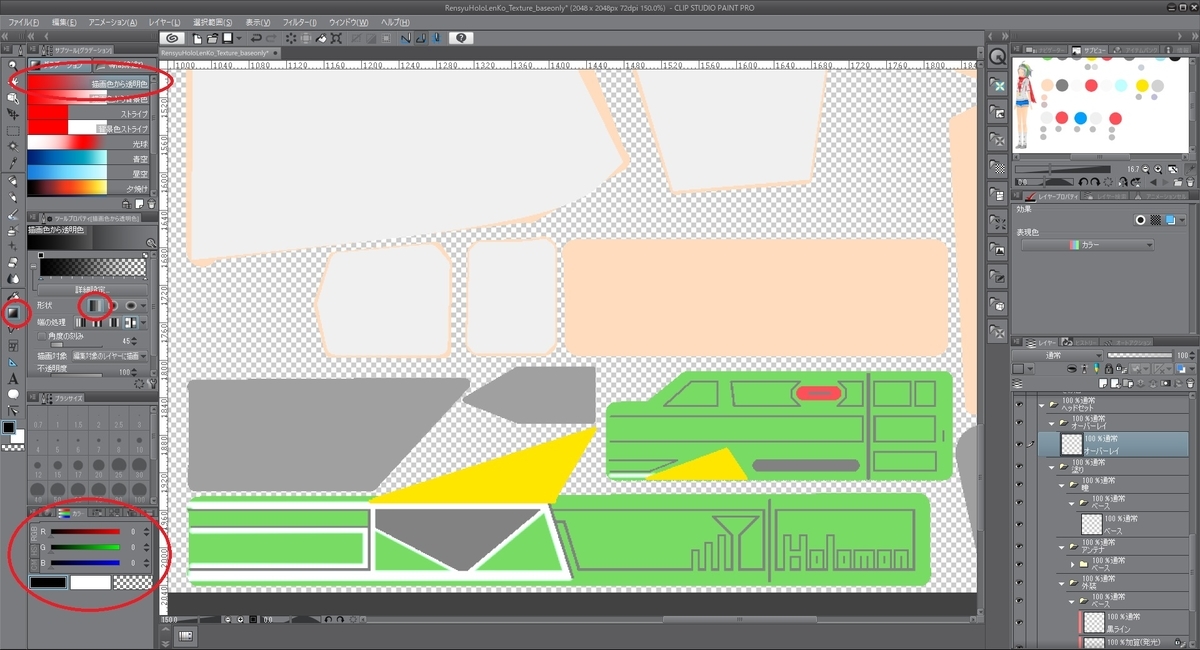
Task: Open the layer blending mode dropdown 通常
Action: [x=1057, y=355]
